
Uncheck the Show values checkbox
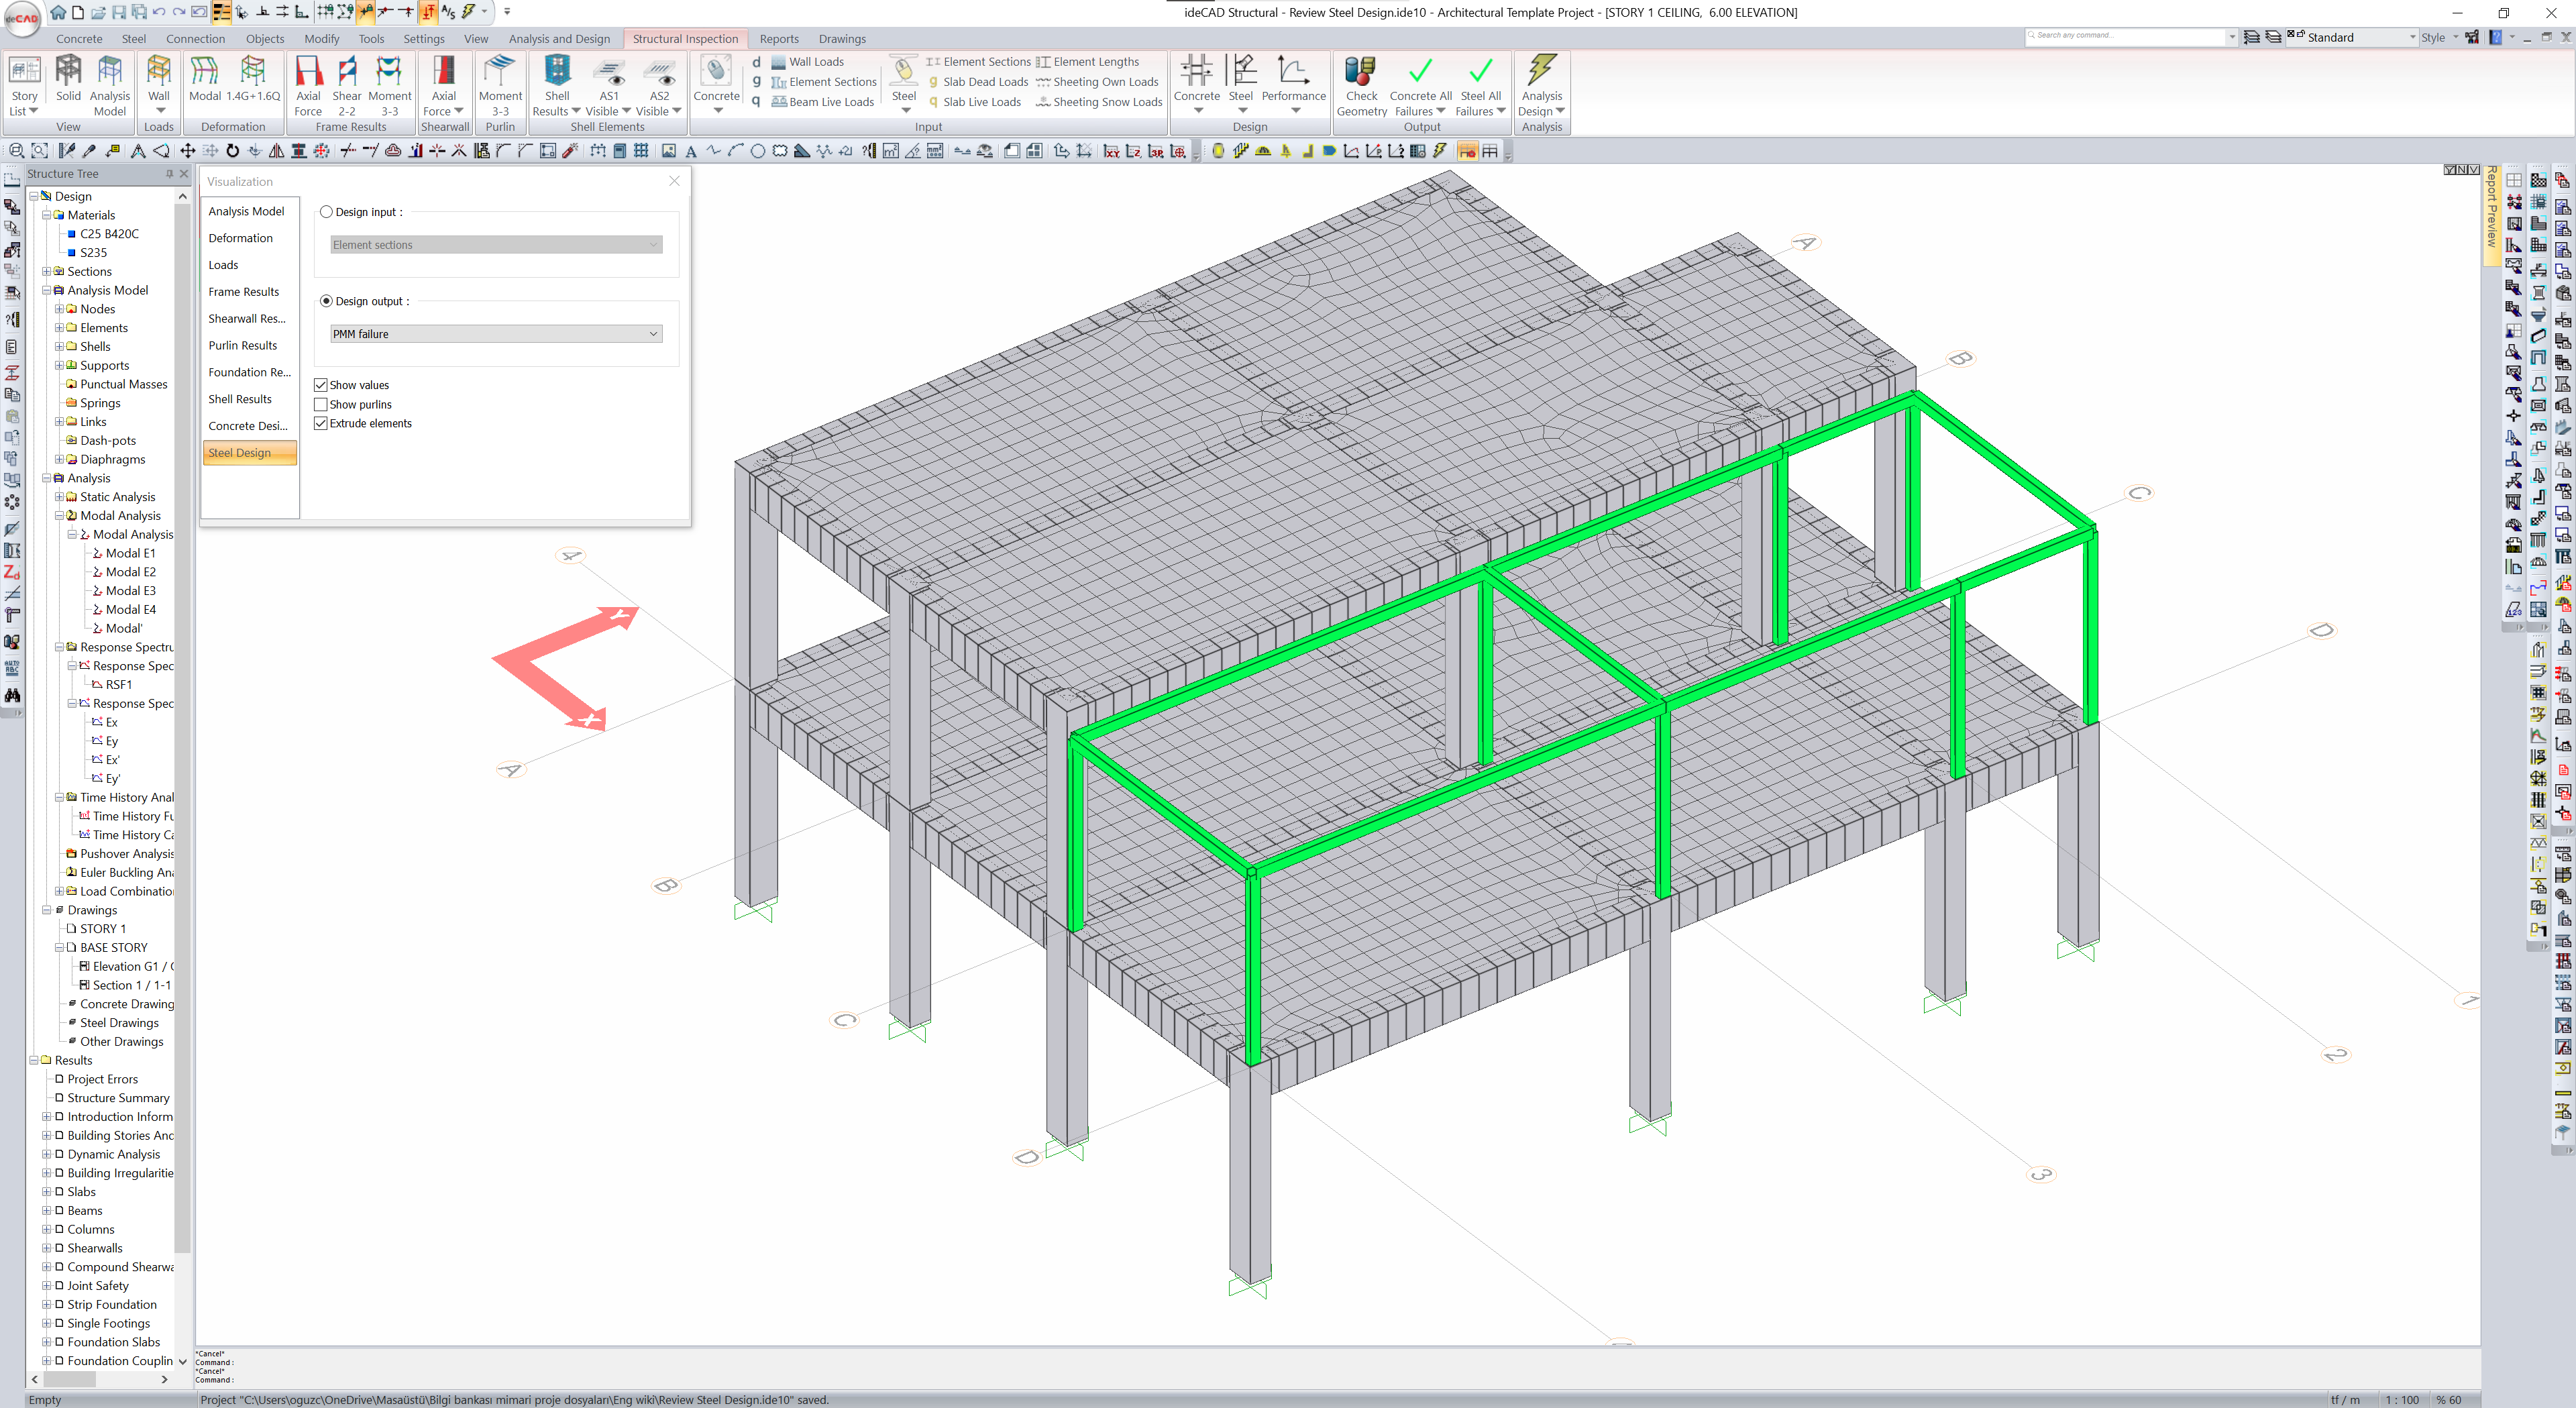321,385
